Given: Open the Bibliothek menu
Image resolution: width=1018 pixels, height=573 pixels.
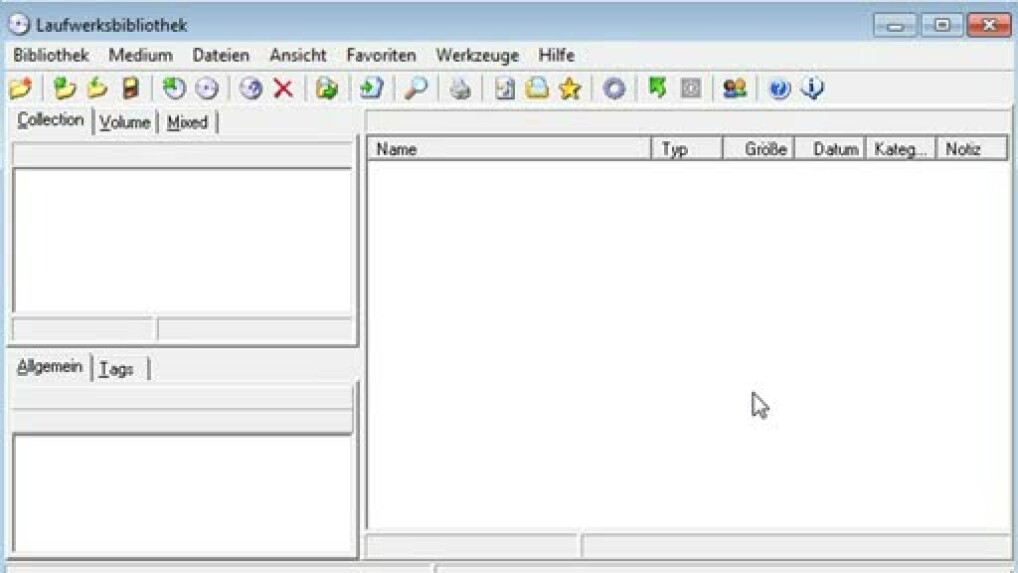Looking at the screenshot, I should (51, 55).
